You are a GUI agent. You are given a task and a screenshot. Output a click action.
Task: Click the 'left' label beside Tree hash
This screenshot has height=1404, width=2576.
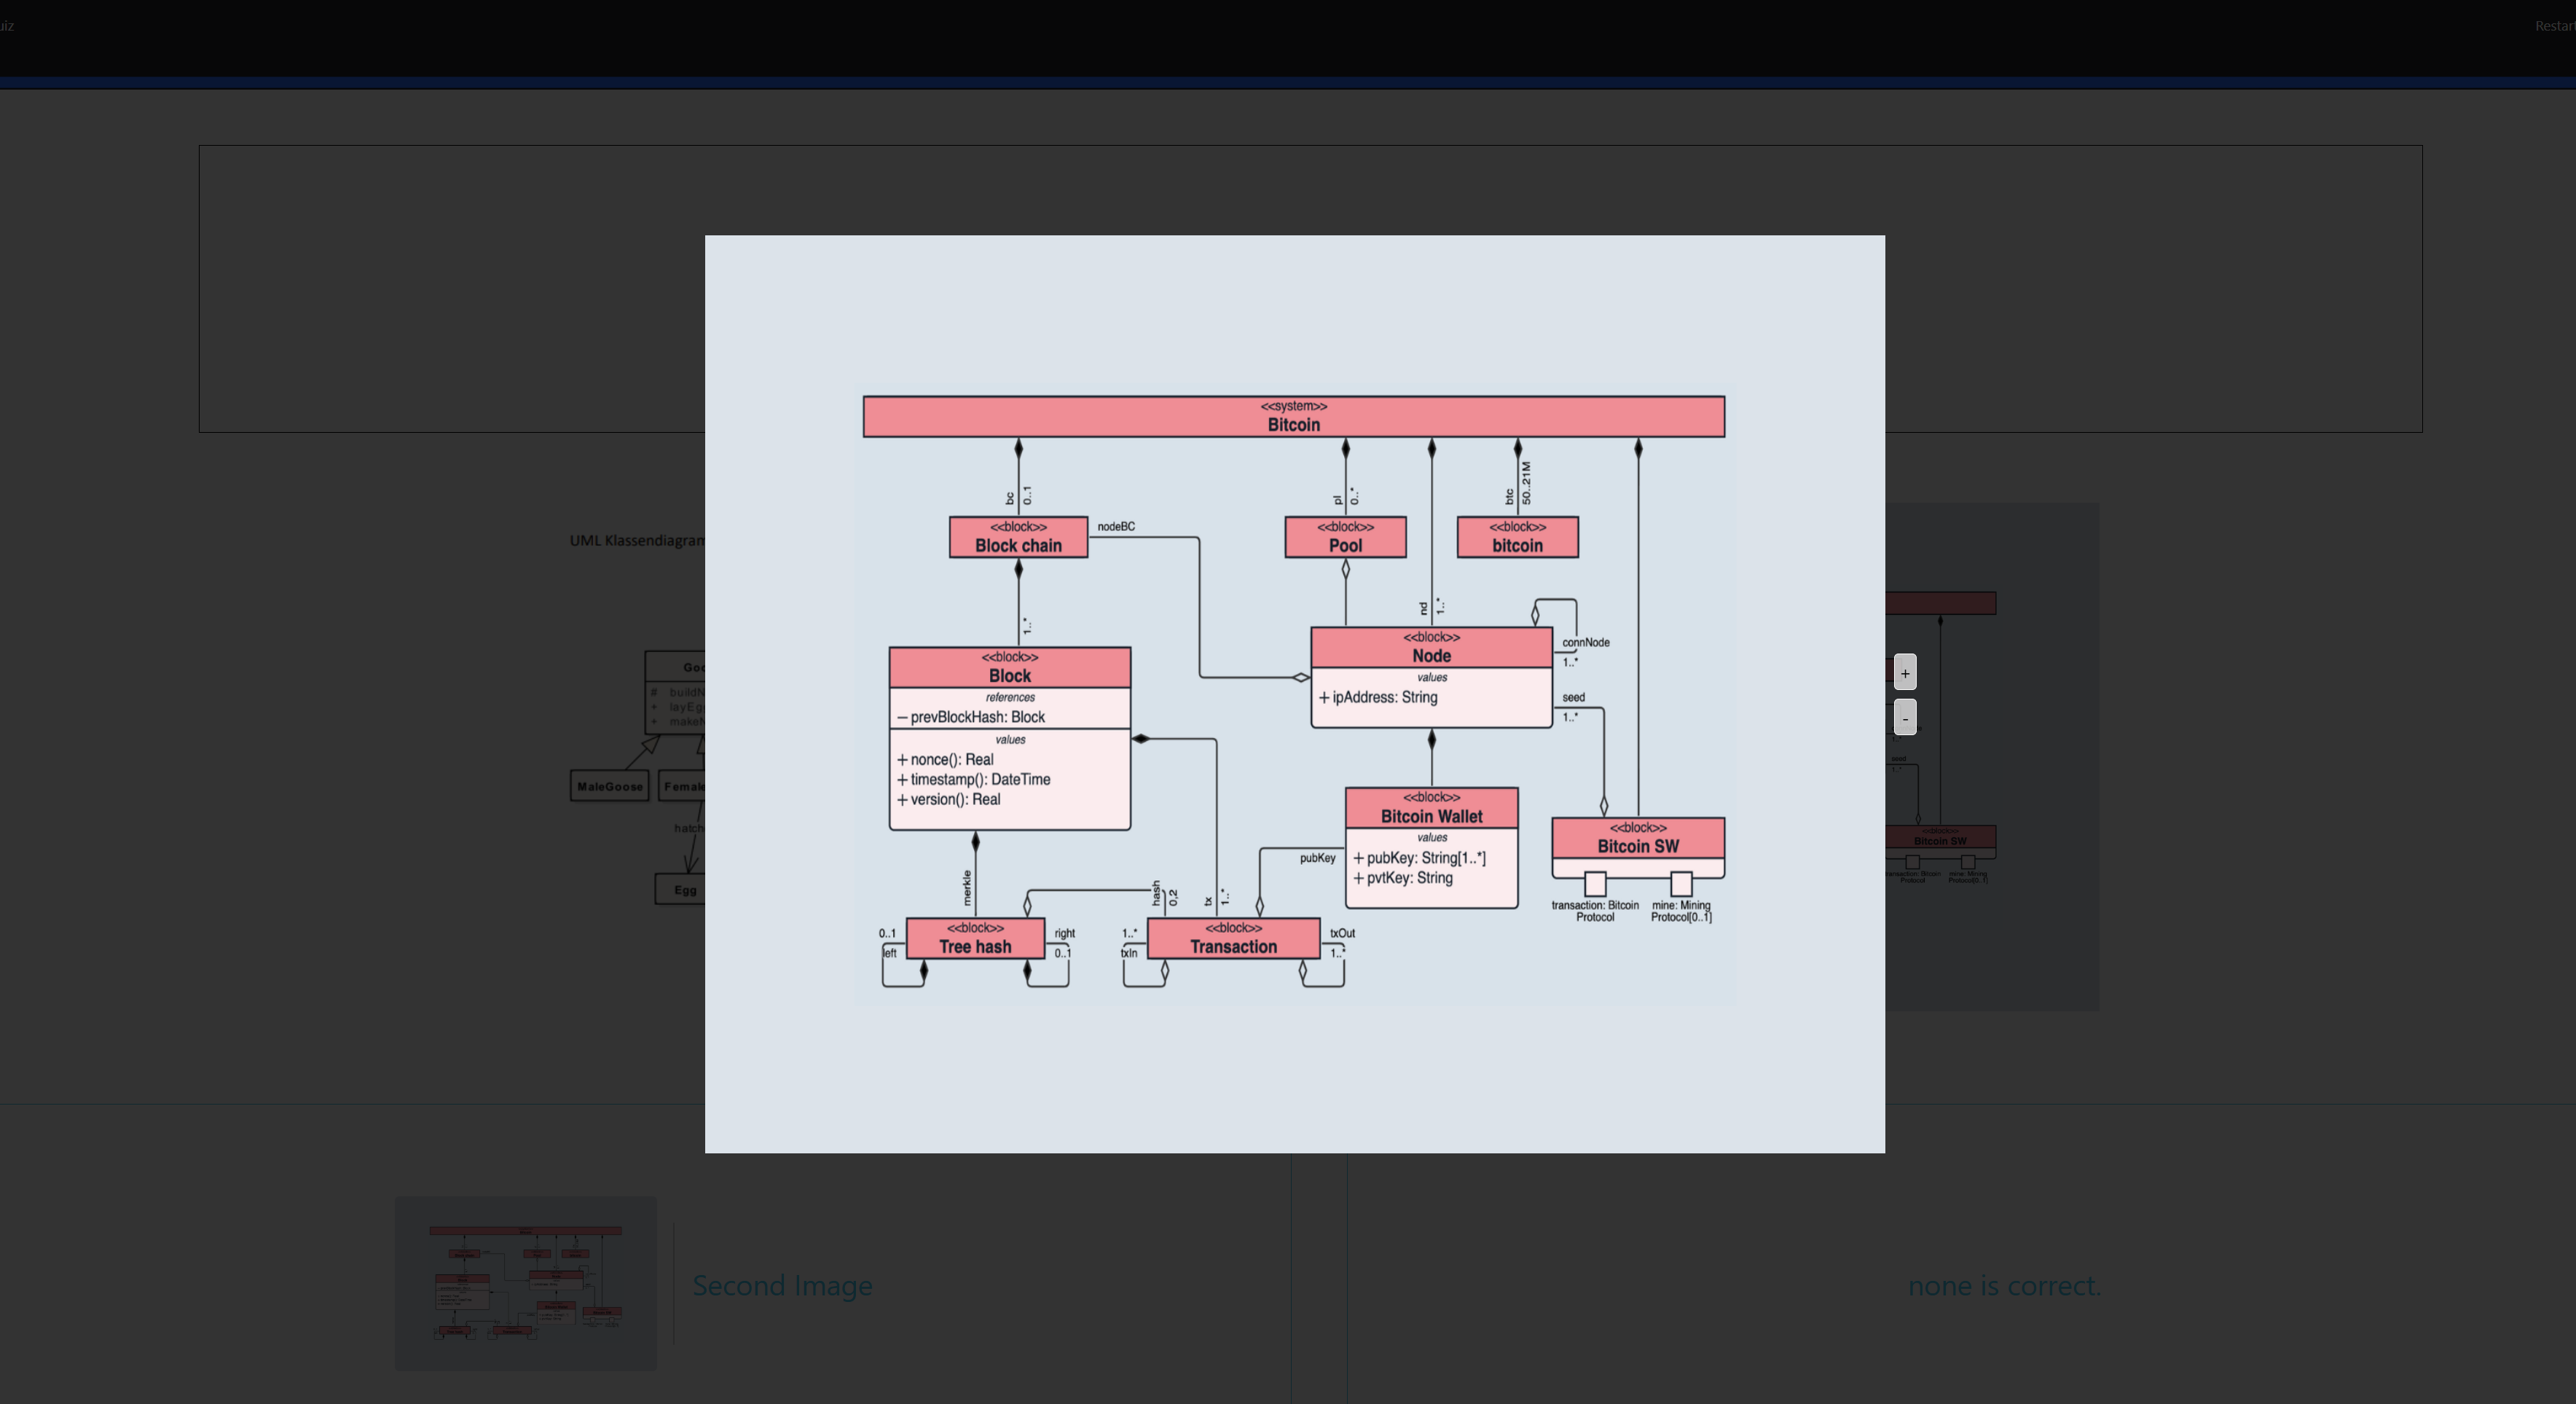point(889,953)
